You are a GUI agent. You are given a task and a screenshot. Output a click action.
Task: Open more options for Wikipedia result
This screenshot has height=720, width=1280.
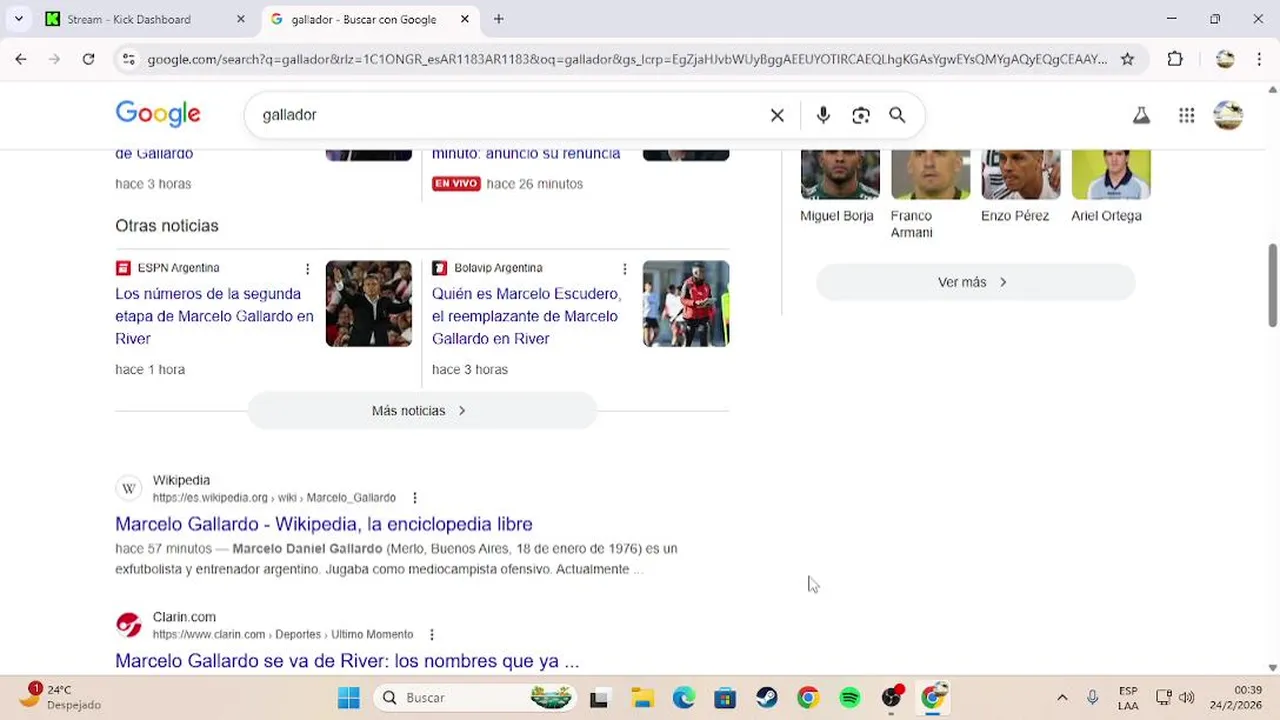pyautogui.click(x=415, y=498)
